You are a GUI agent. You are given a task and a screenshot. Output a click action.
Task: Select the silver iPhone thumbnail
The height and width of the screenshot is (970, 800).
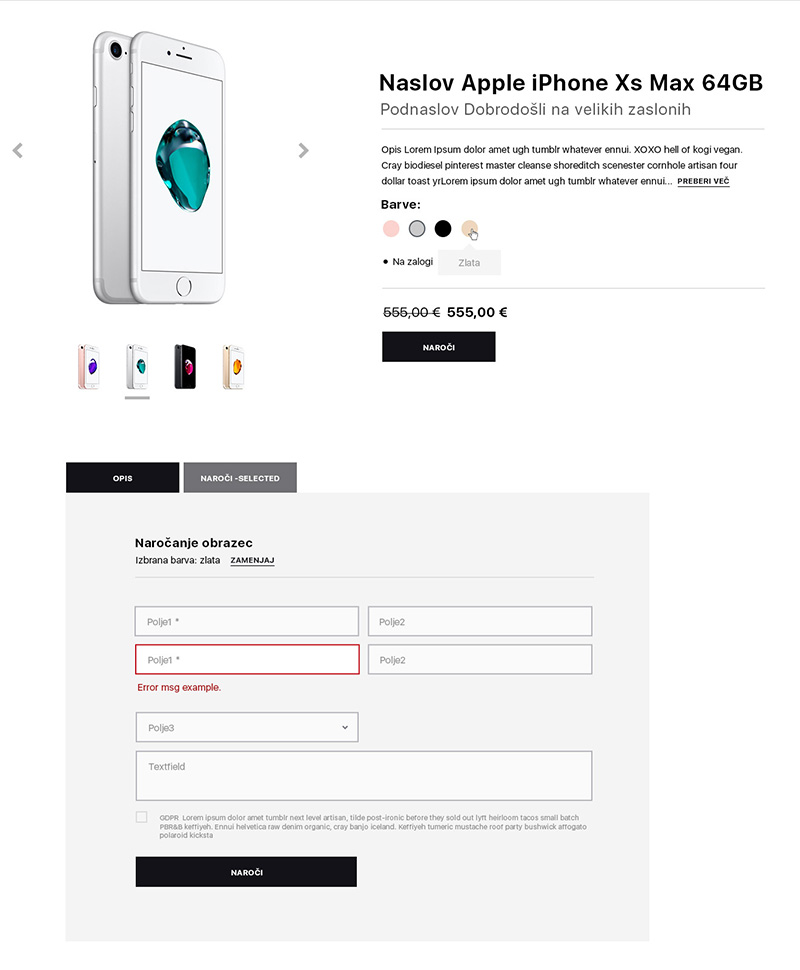[x=137, y=366]
